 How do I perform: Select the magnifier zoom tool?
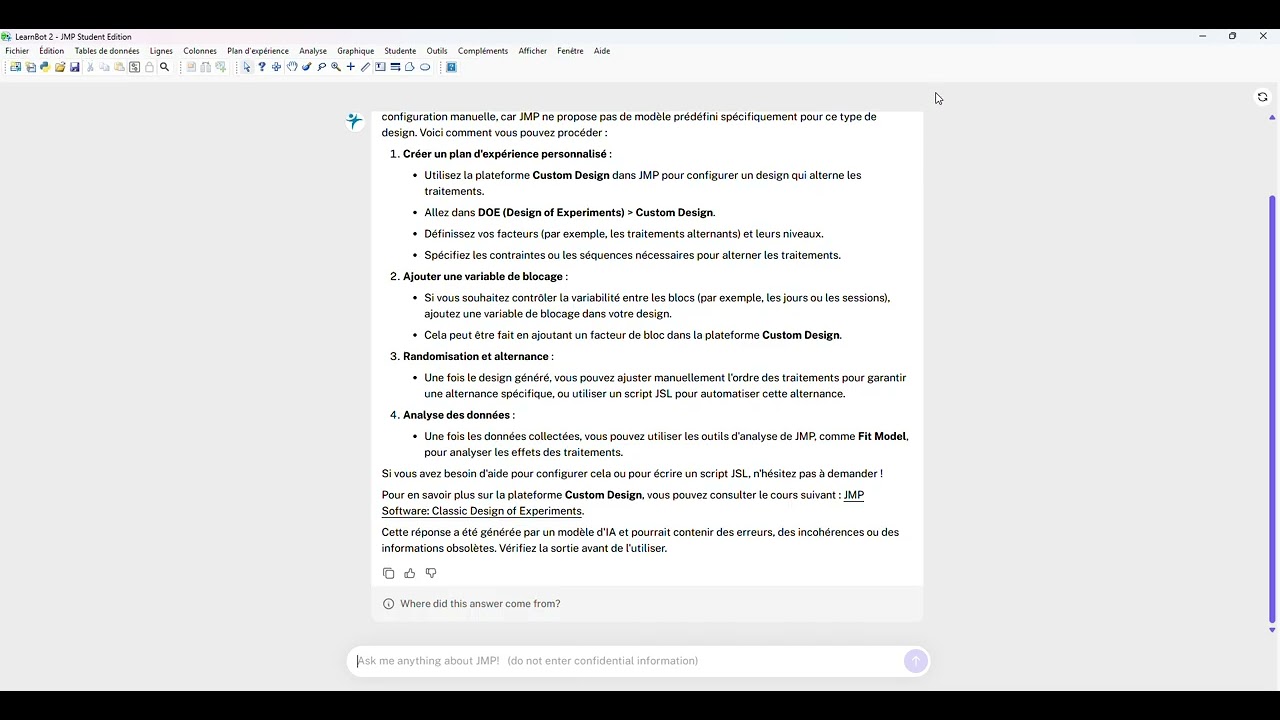(x=336, y=67)
